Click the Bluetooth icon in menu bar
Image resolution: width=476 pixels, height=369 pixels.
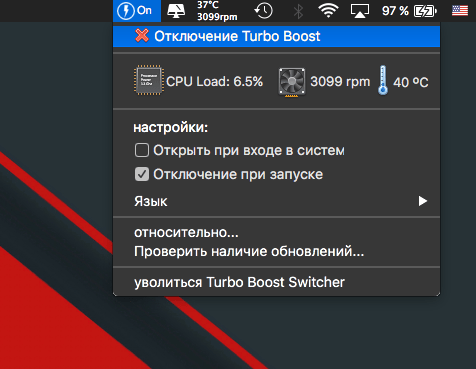[x=298, y=11]
